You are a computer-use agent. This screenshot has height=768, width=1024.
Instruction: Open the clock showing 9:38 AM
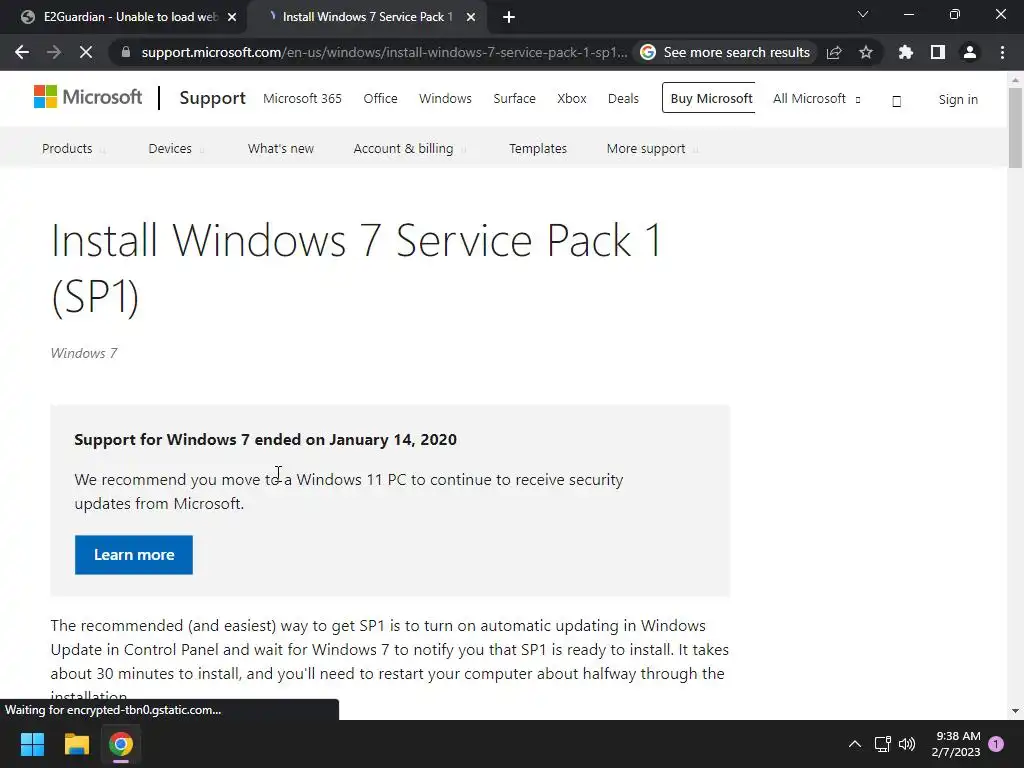(956, 744)
